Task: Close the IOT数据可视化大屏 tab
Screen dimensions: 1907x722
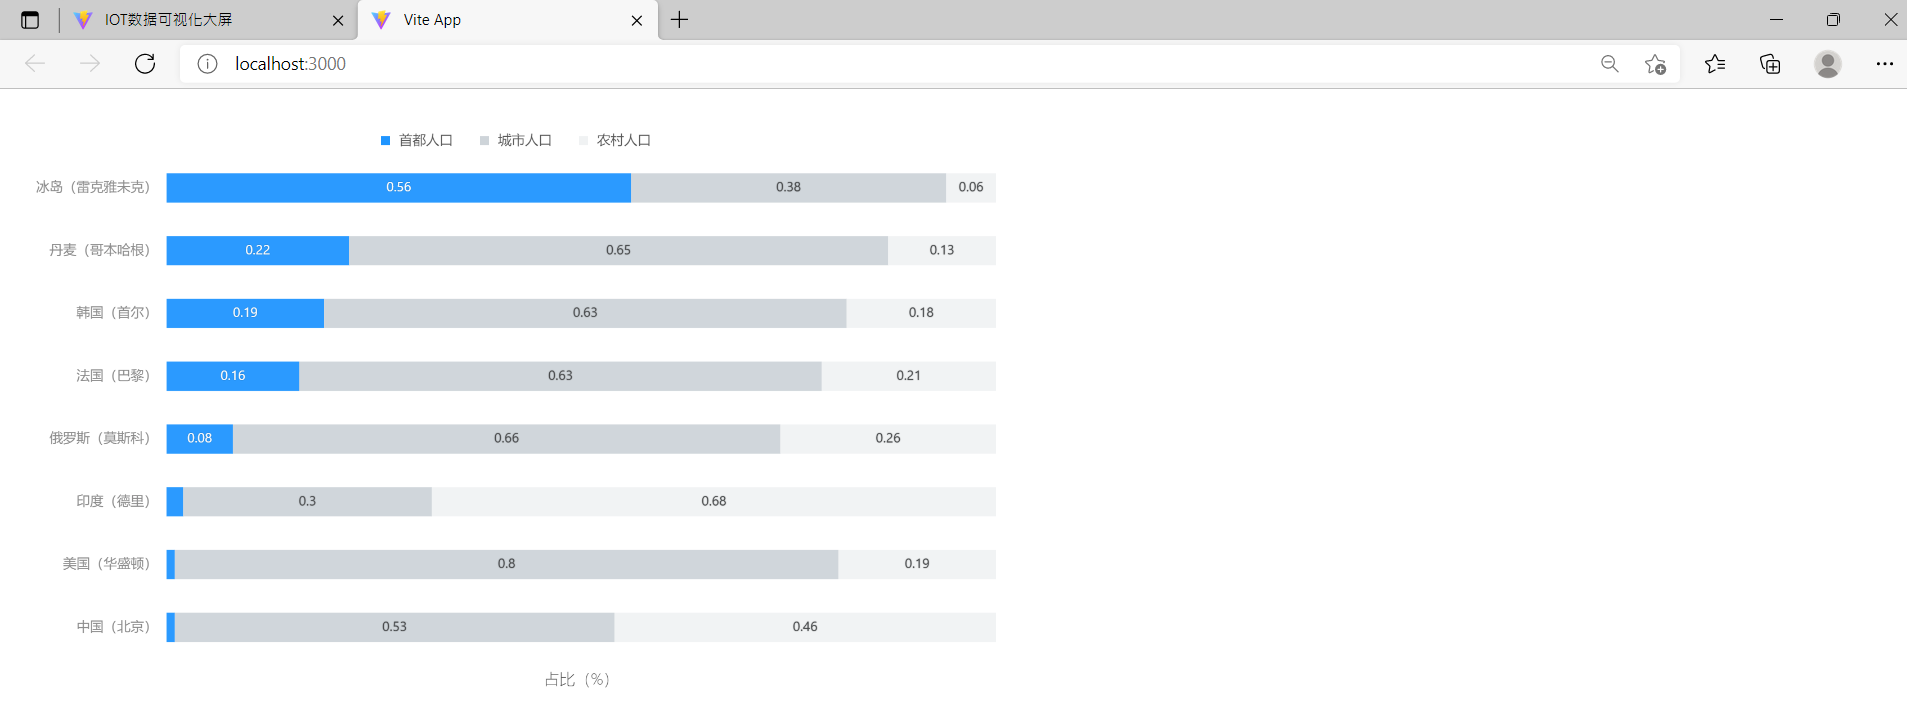Action: pyautogui.click(x=338, y=20)
